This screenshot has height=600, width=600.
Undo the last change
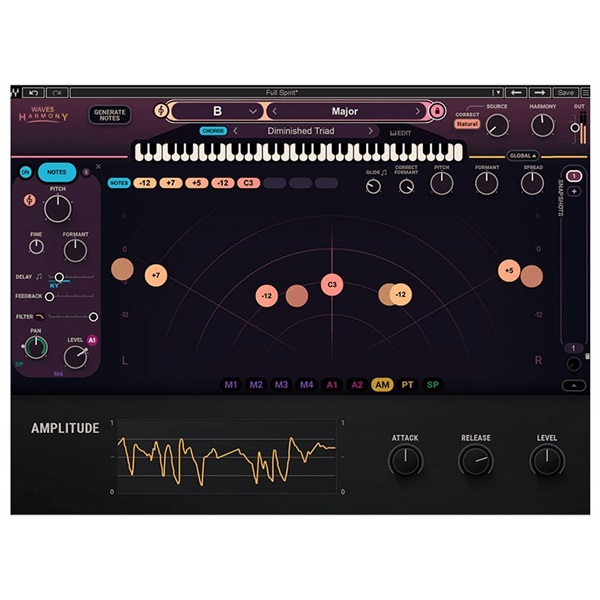33,93
